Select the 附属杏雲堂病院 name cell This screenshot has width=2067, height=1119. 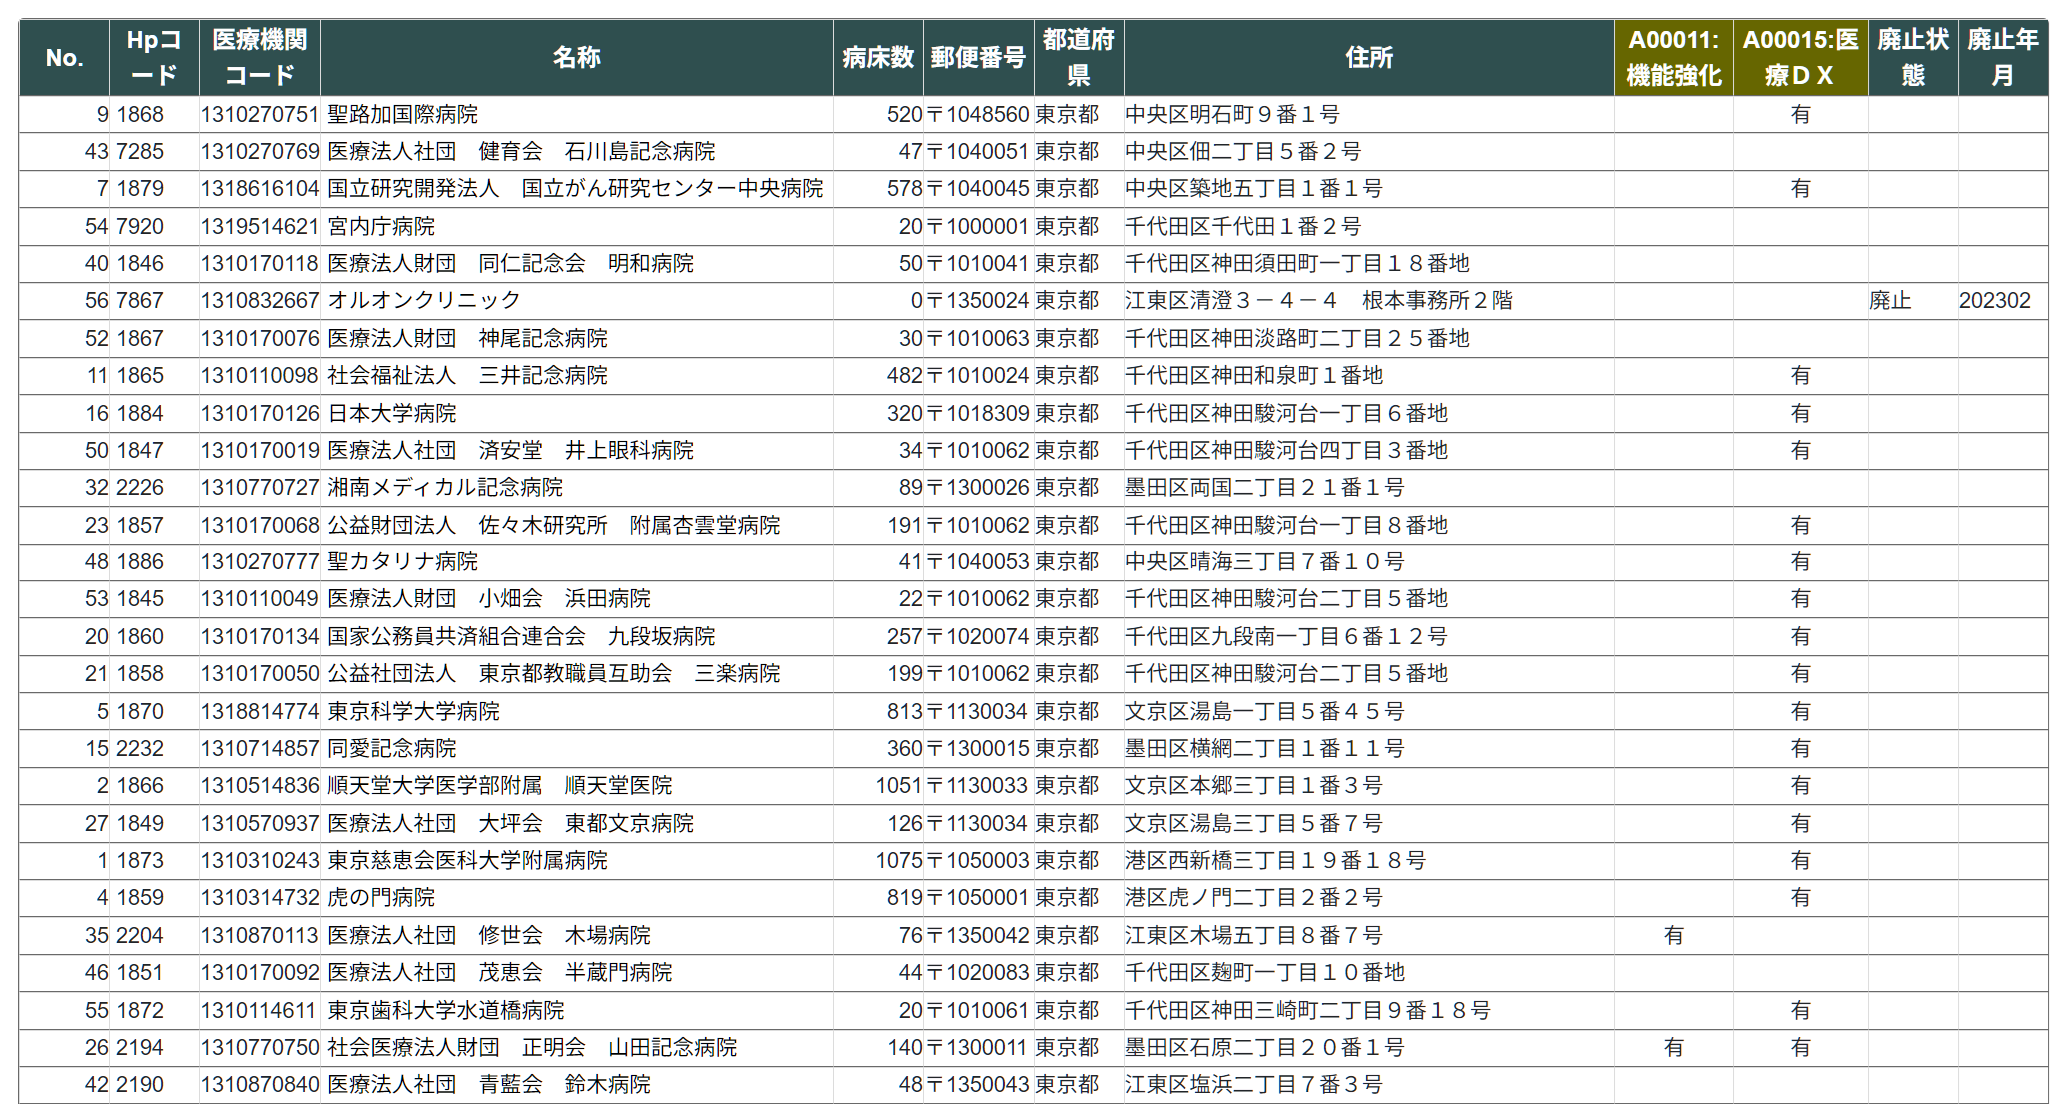coord(577,526)
